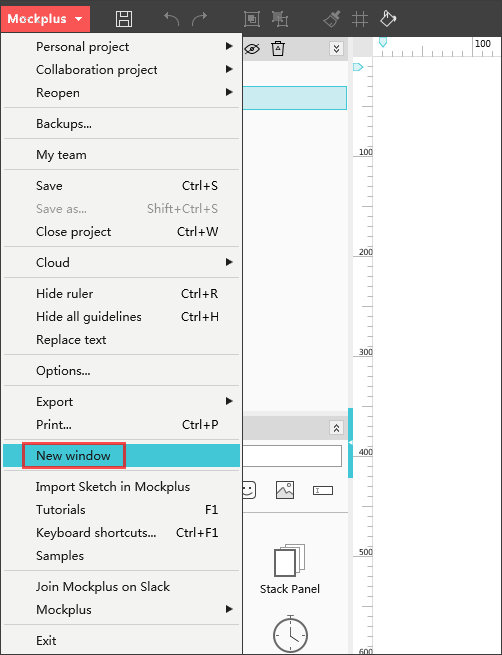The image size is (502, 655).
Task: Open the Backups... menu item
Action: coord(121,124)
